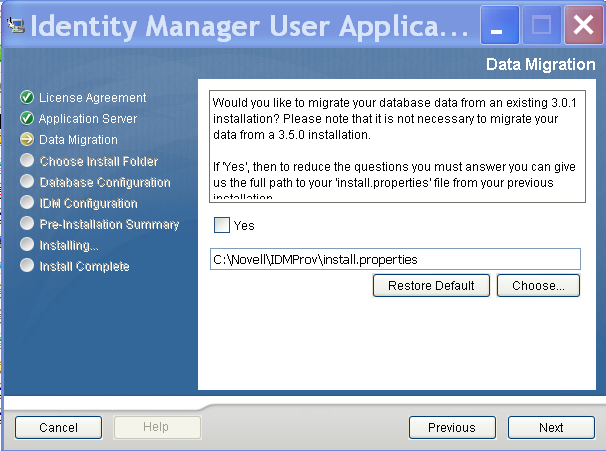The height and width of the screenshot is (451, 606).
Task: Click the Application Server green checkmark icon
Action: pyautogui.click(x=27, y=119)
